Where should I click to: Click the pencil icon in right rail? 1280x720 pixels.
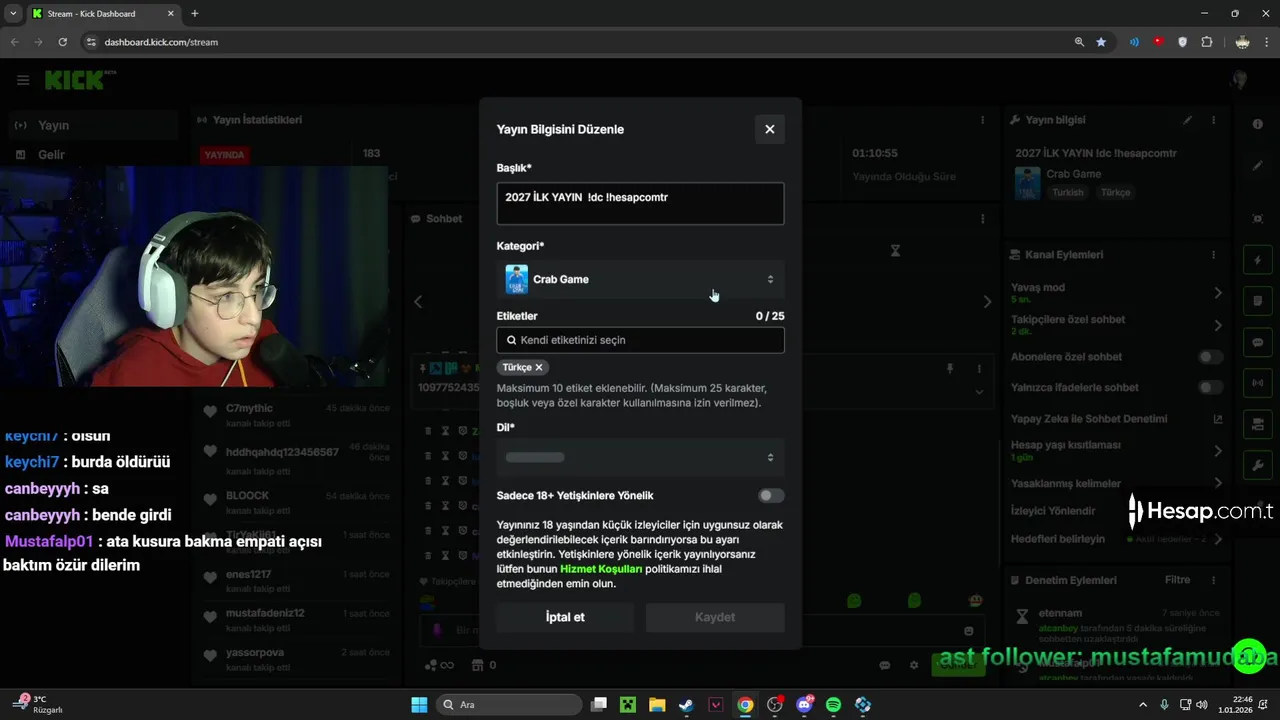[1257, 166]
